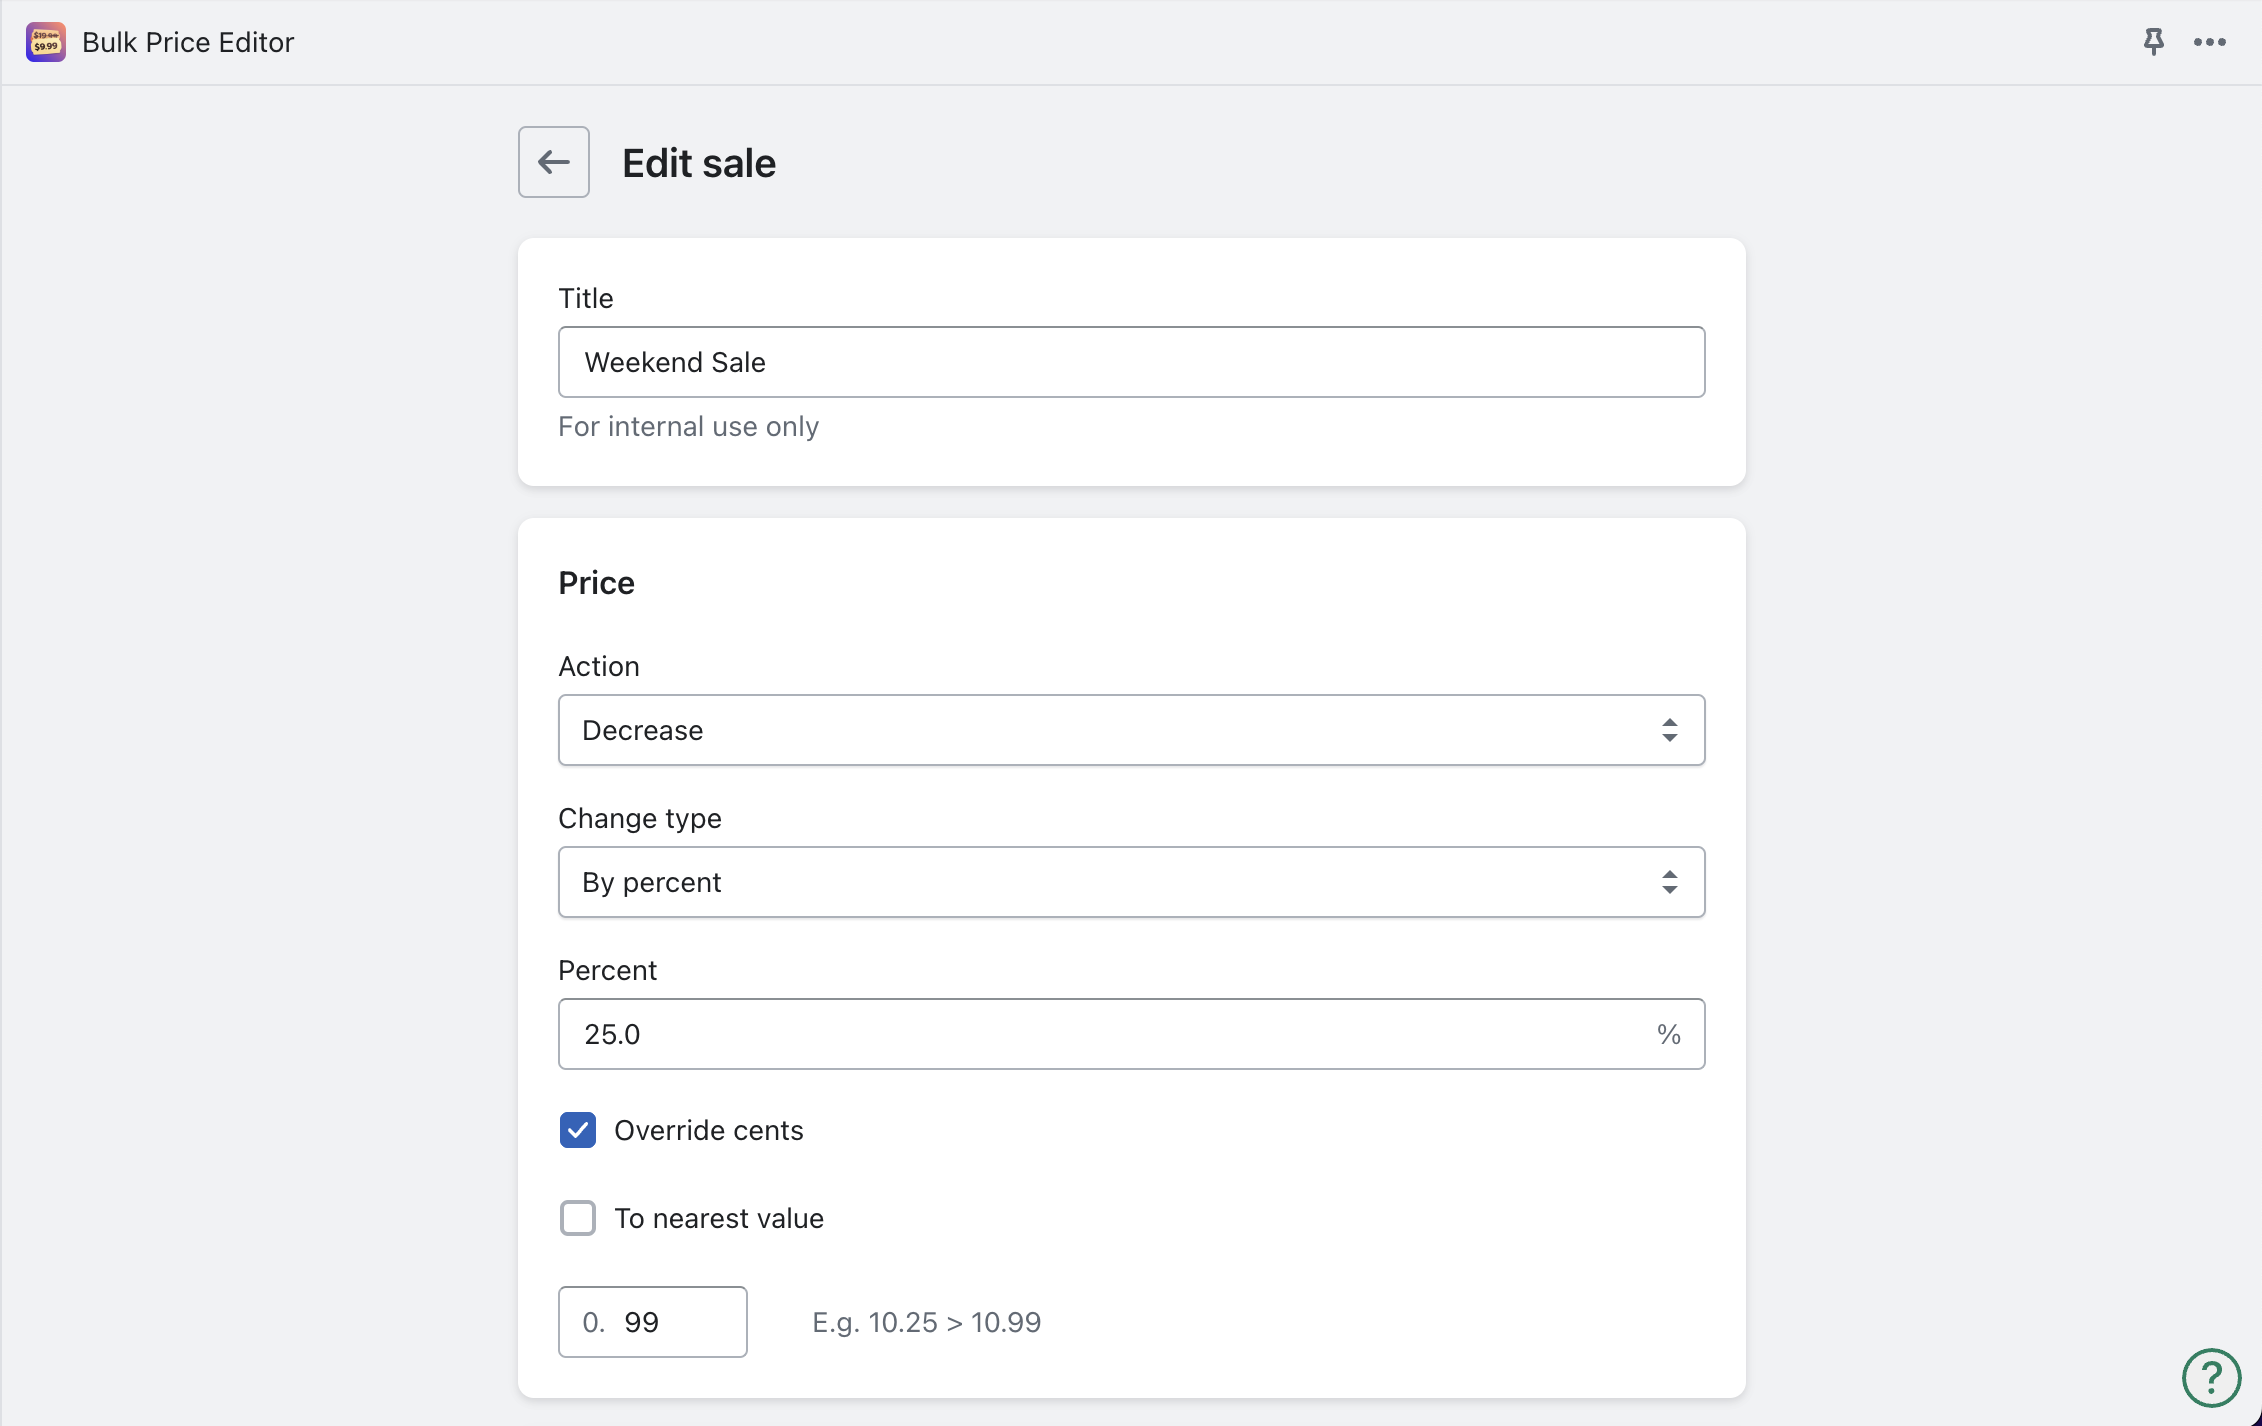Viewport: 2262px width, 1426px height.
Task: Open the three-dots more options menu
Action: pyautogui.click(x=2209, y=42)
